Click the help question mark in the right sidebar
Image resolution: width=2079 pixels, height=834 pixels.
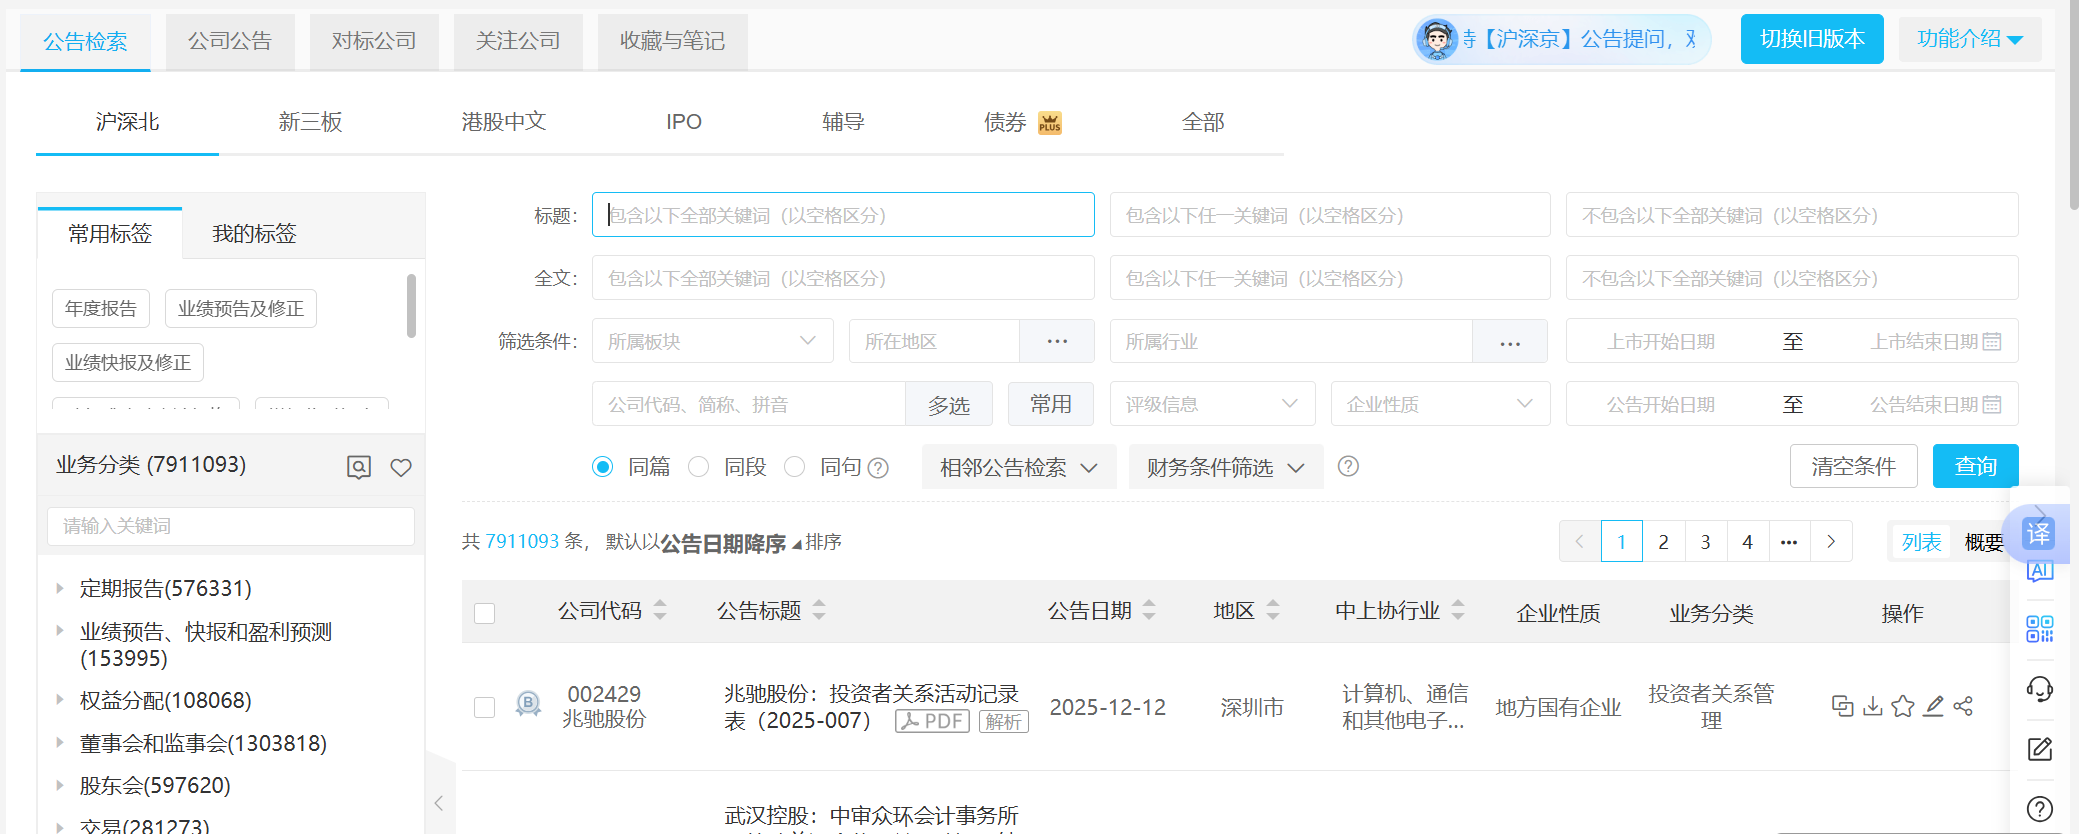click(2039, 809)
